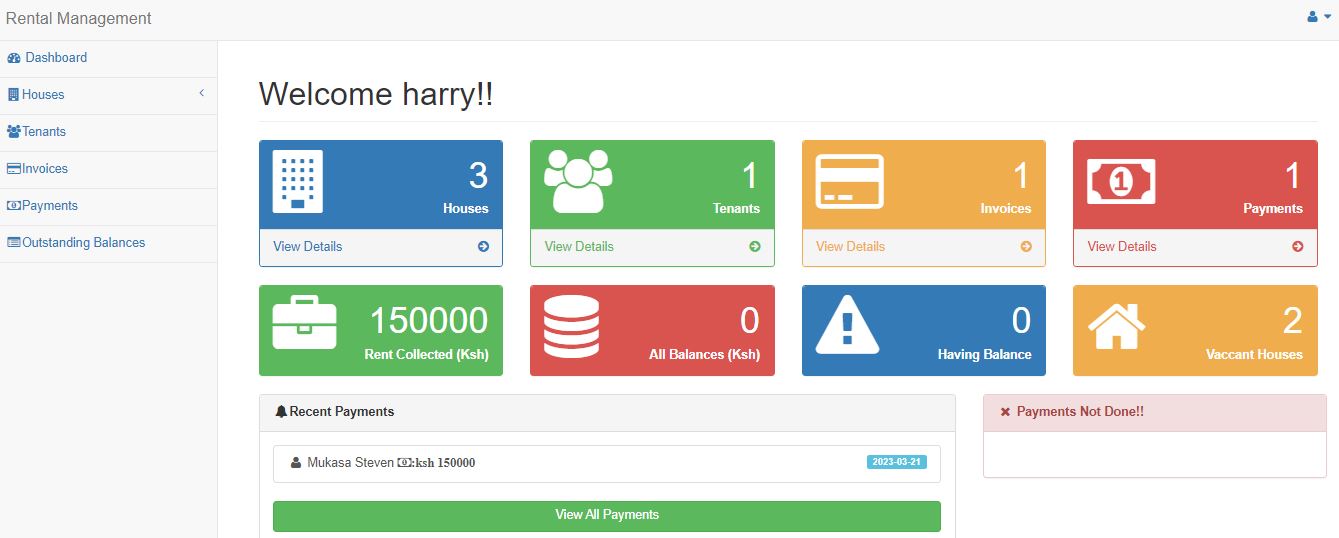Image resolution: width=1339 pixels, height=538 pixels.
Task: Click the 'All Balances (Ksh)' label
Action: tap(704, 354)
